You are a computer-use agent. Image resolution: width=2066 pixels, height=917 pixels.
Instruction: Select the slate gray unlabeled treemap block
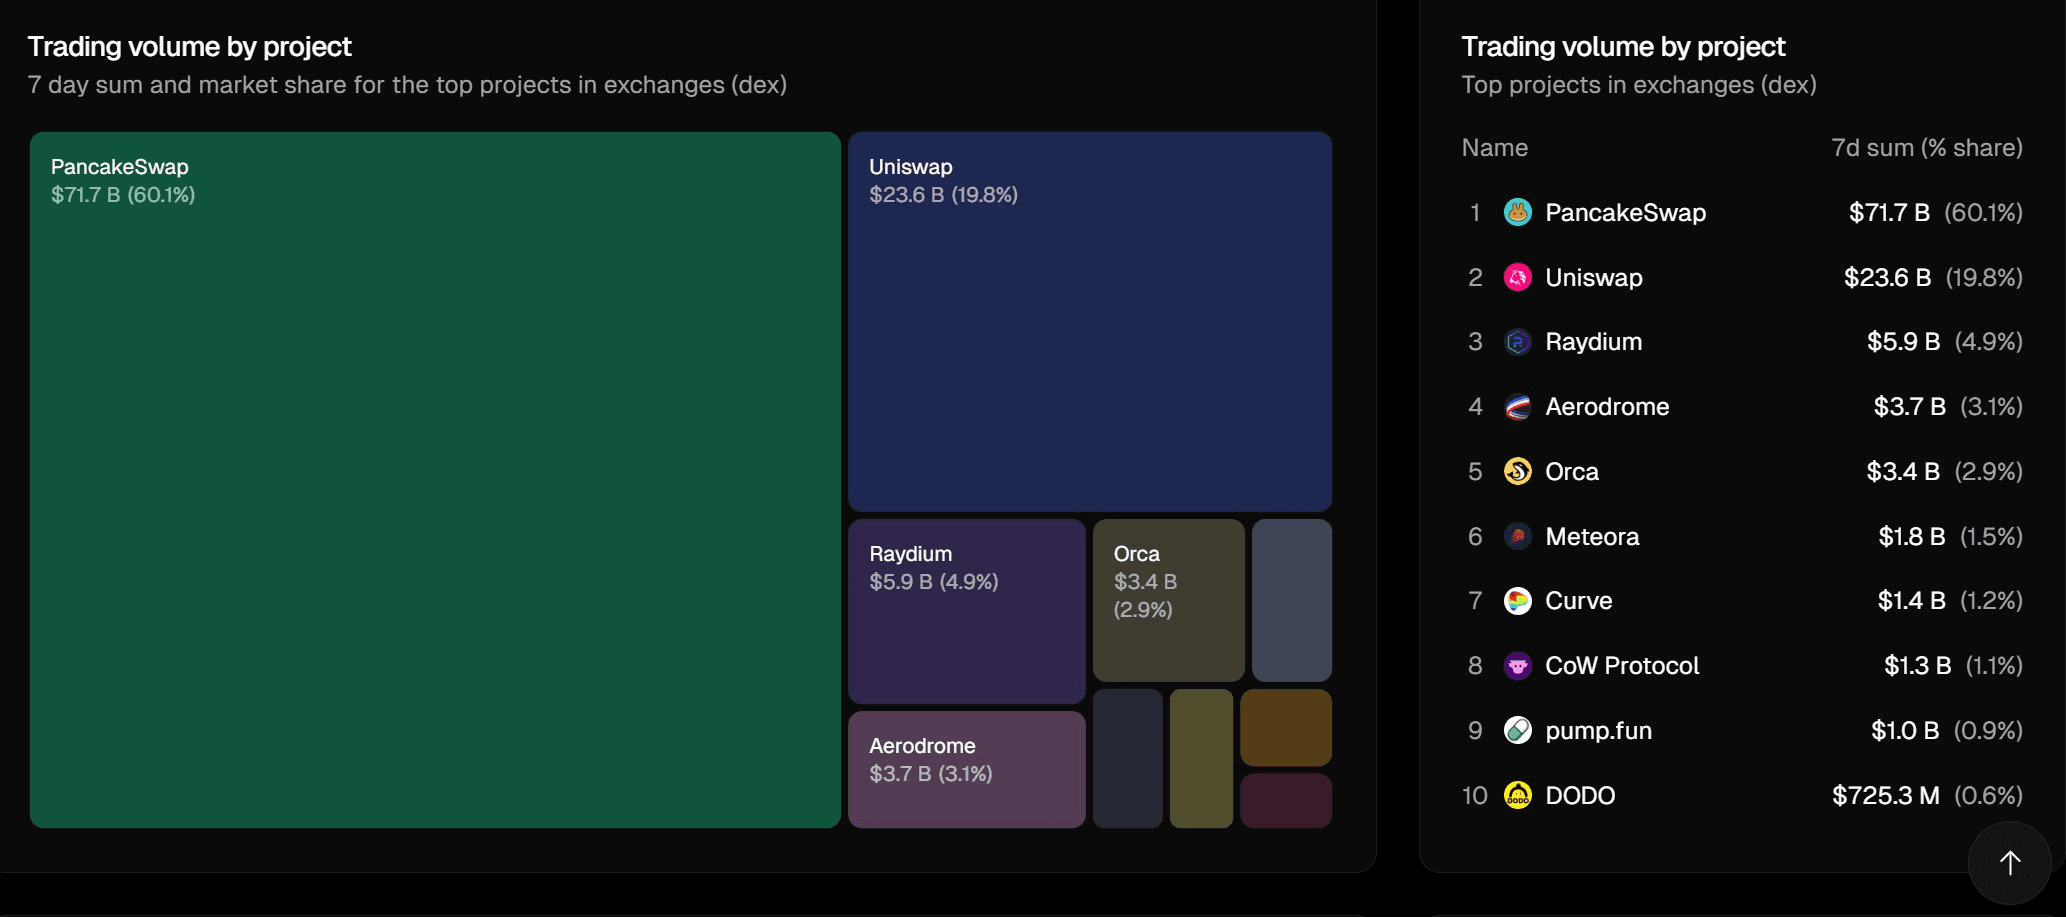[1292, 600]
